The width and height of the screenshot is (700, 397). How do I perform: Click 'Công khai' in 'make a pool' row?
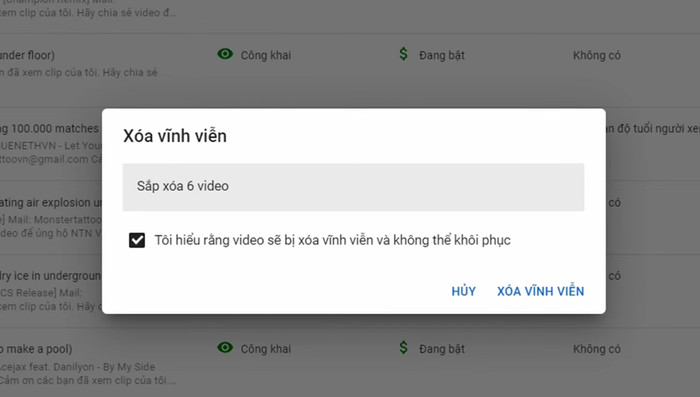click(266, 349)
